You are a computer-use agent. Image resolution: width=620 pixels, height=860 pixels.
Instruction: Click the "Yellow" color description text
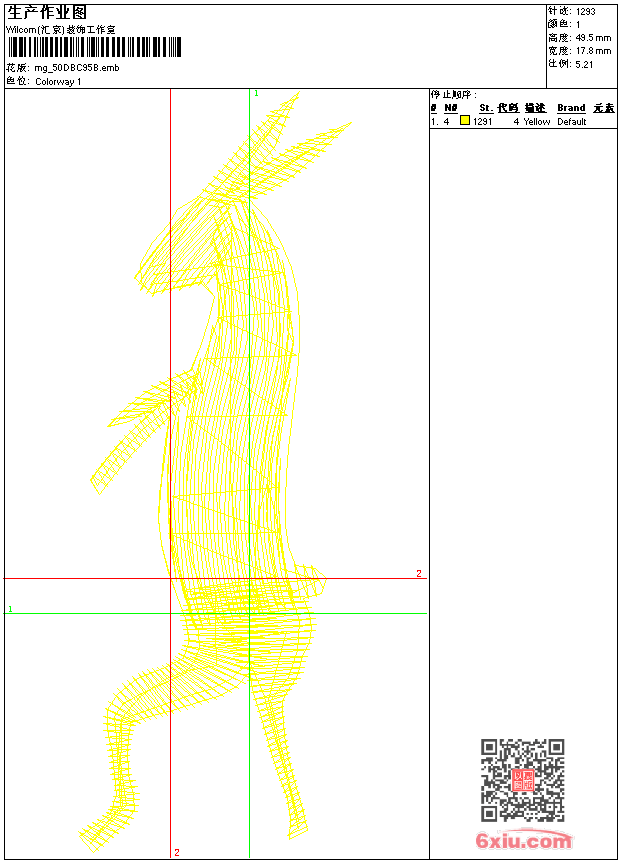537,122
